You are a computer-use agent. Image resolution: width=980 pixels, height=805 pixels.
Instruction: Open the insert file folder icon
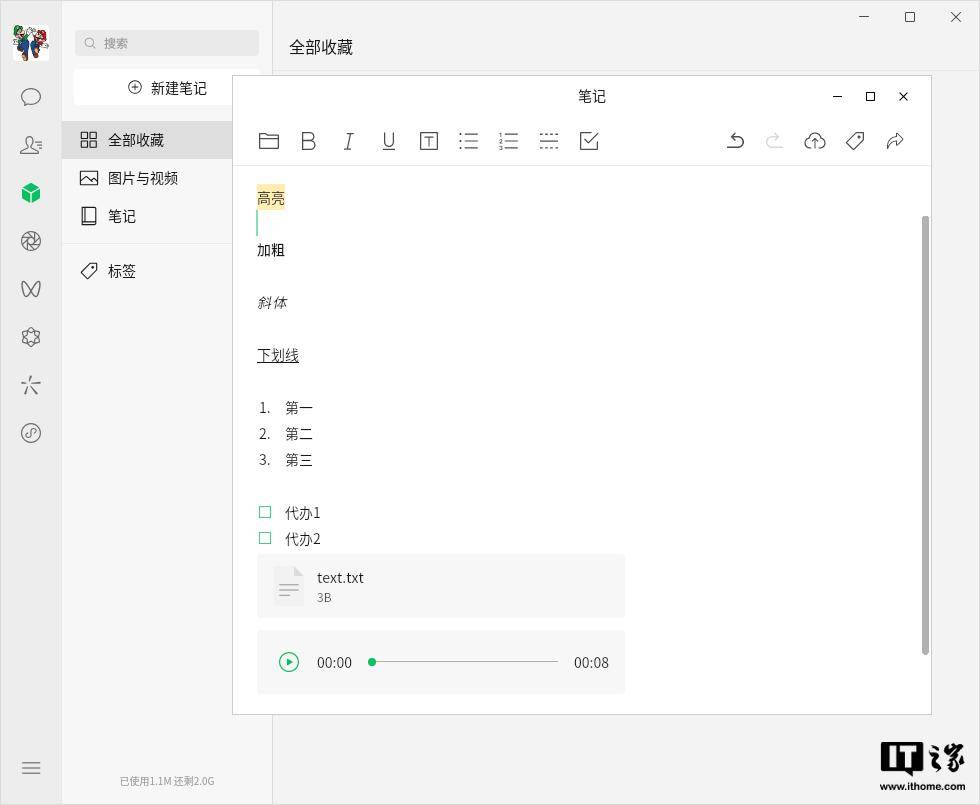pos(269,141)
